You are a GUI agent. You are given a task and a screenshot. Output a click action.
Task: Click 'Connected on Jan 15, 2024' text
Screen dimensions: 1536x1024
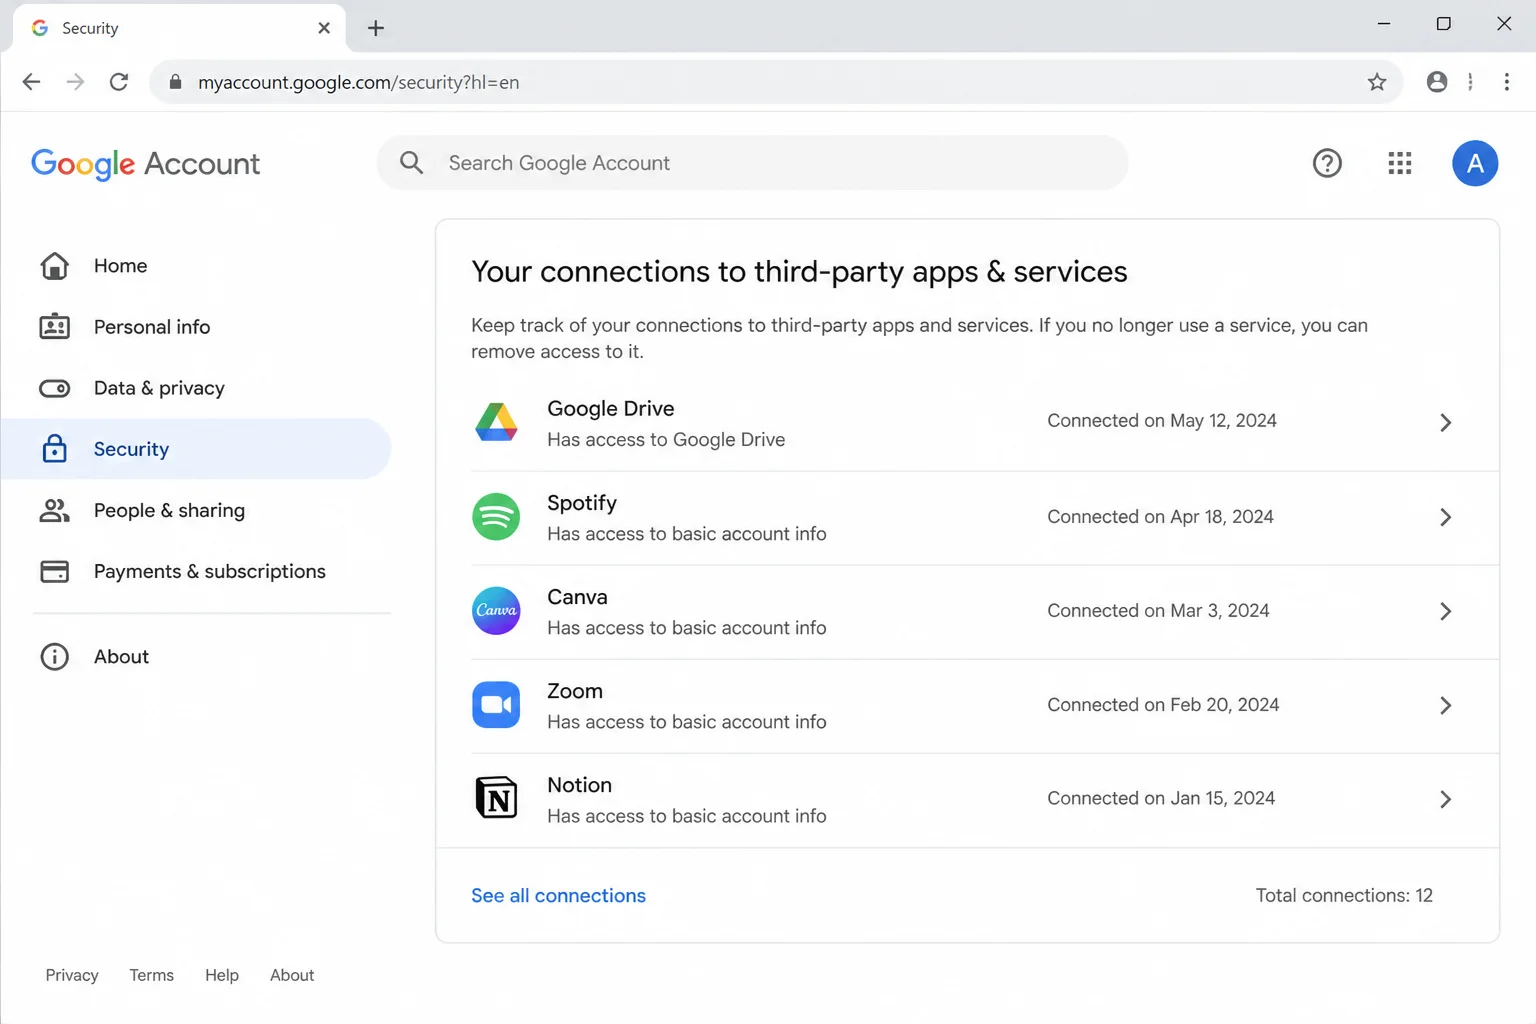tap(1161, 798)
